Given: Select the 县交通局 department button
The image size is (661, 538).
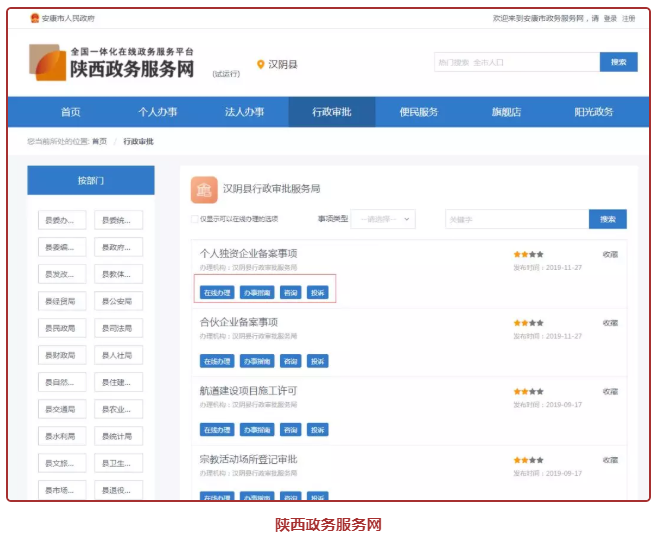Looking at the screenshot, I should point(62,409).
